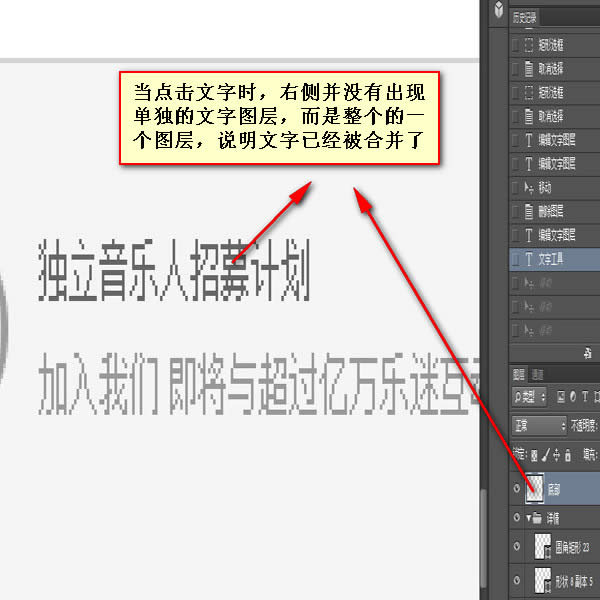The height and width of the screenshot is (600, 600).
Task: Open the 3D panel cube icon
Action: pos(499,10)
